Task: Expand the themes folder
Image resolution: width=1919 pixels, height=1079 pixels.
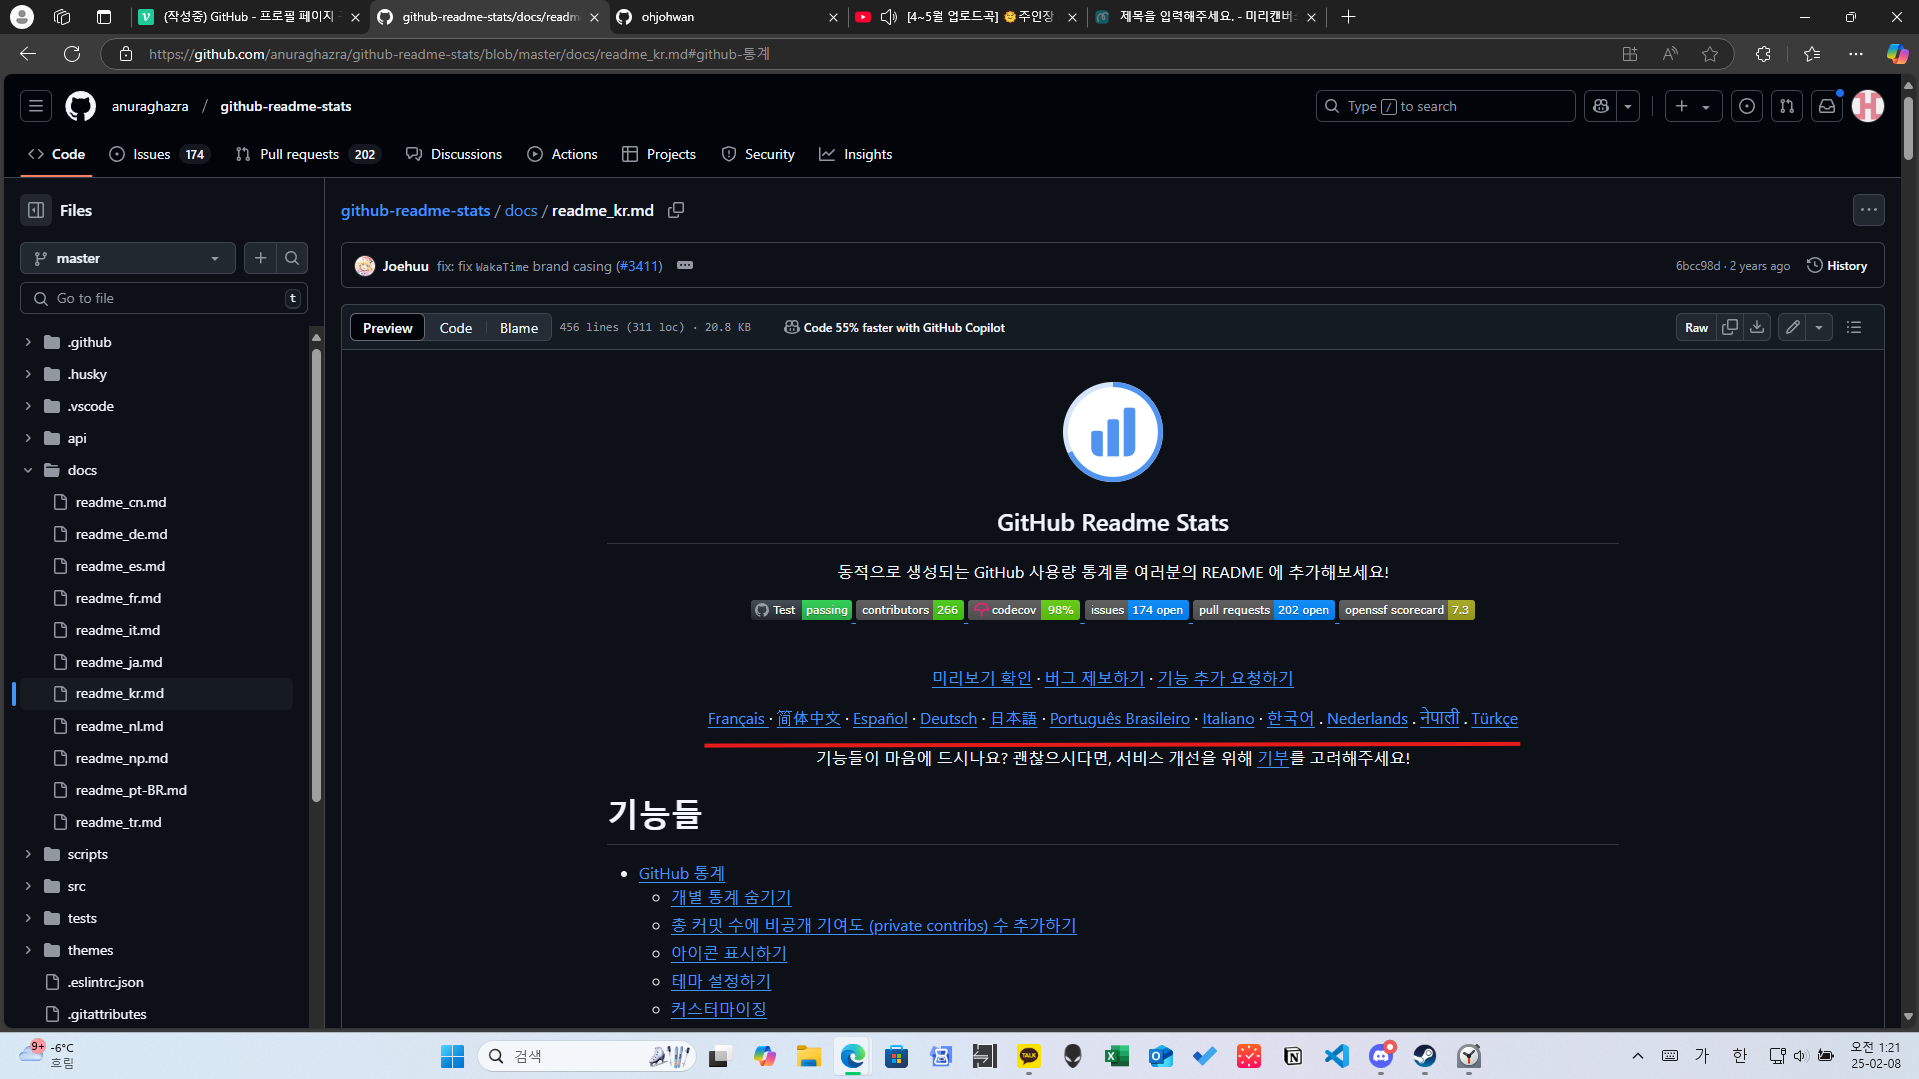Action: click(28, 950)
